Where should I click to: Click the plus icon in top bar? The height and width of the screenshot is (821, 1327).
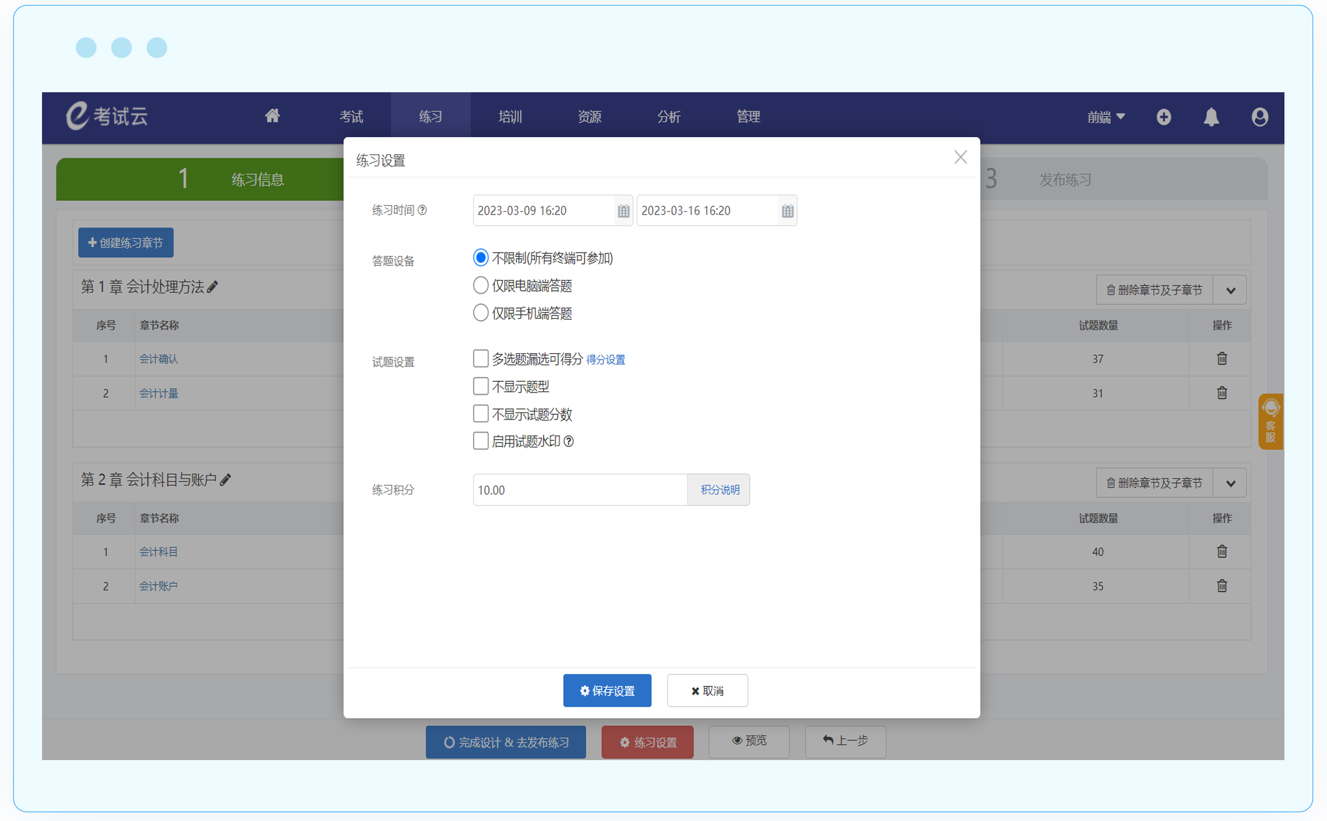1164,117
